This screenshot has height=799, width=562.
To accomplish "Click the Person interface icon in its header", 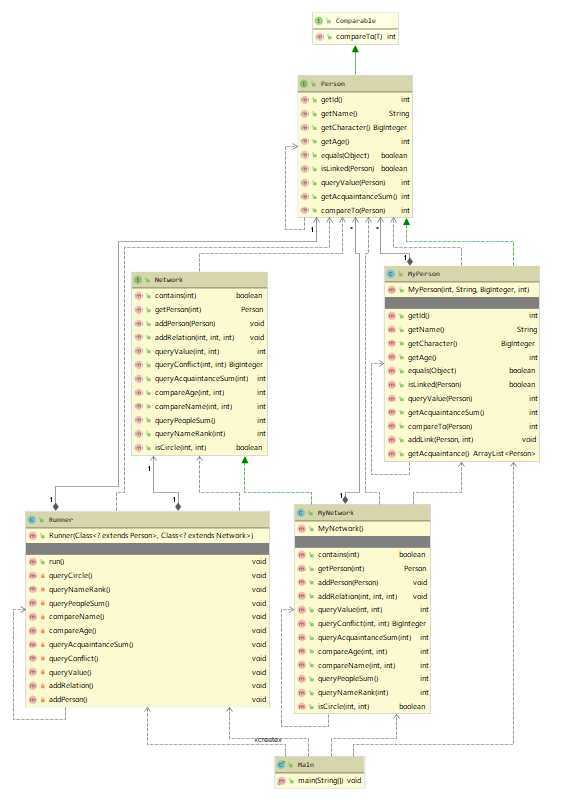I will (304, 84).
